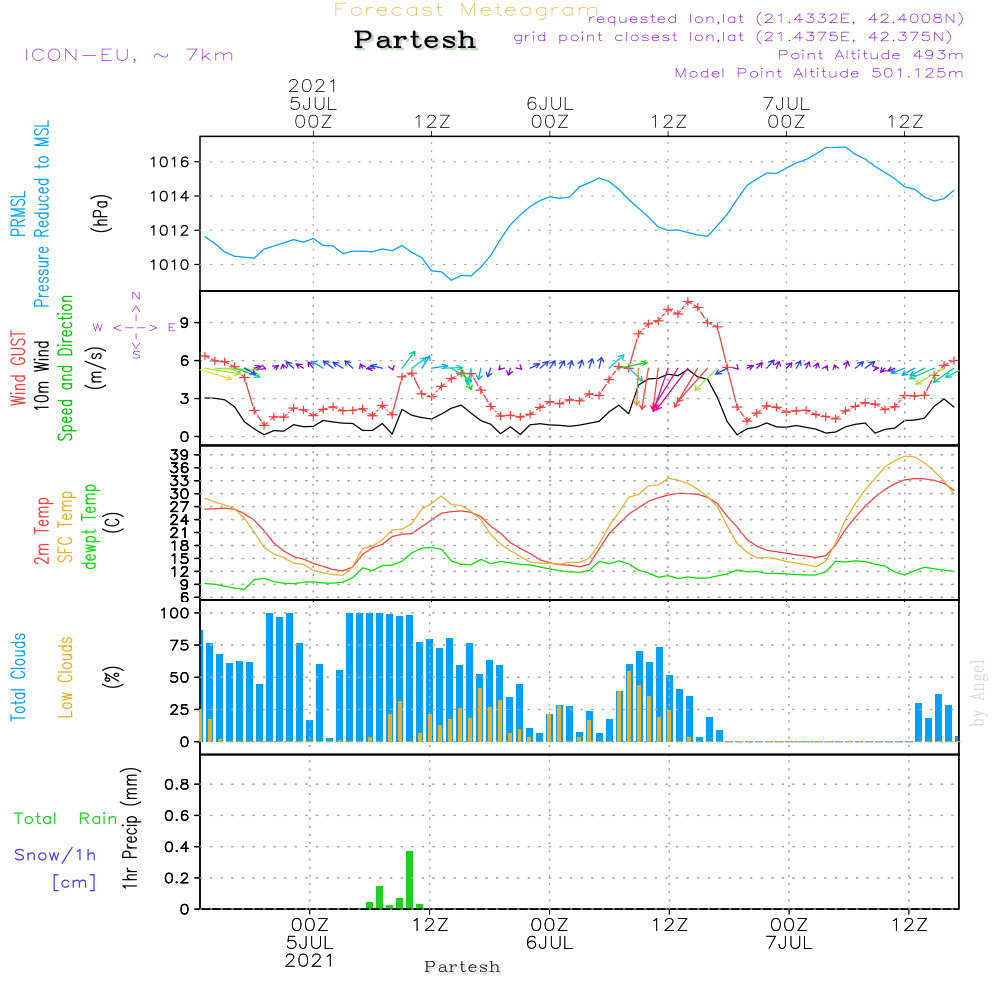Click the green 'dewpt Temp' label
1000x1000 pixels.
point(89,526)
